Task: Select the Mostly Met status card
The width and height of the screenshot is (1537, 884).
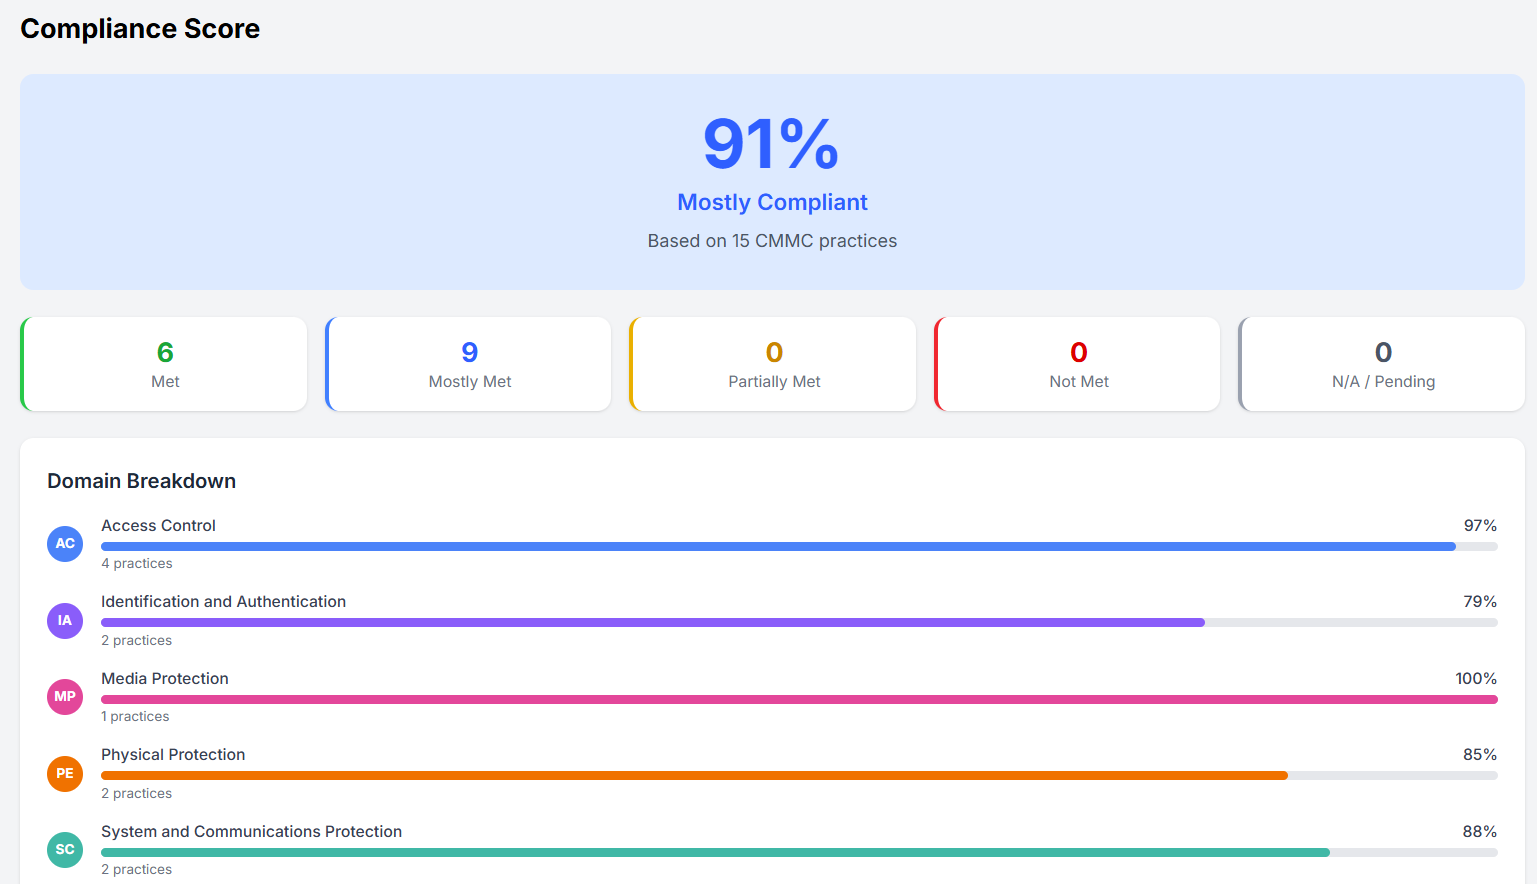Action: click(x=469, y=364)
